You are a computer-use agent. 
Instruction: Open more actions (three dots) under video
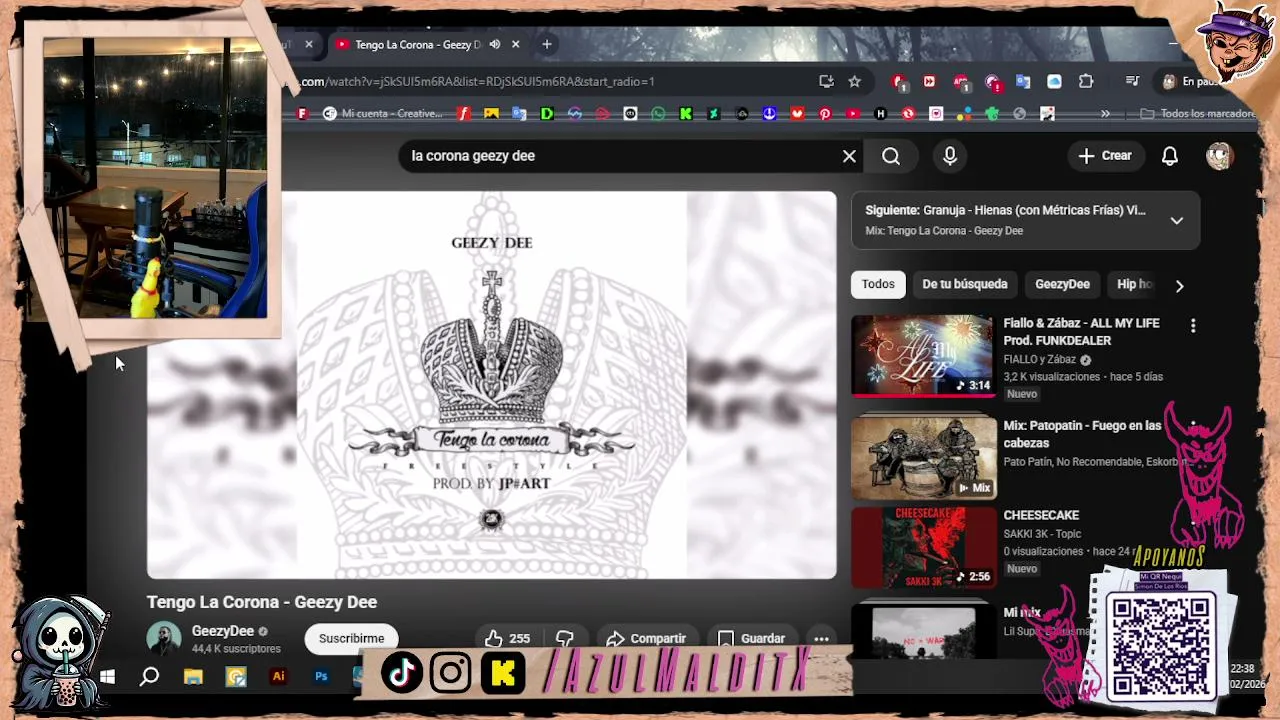click(x=821, y=638)
